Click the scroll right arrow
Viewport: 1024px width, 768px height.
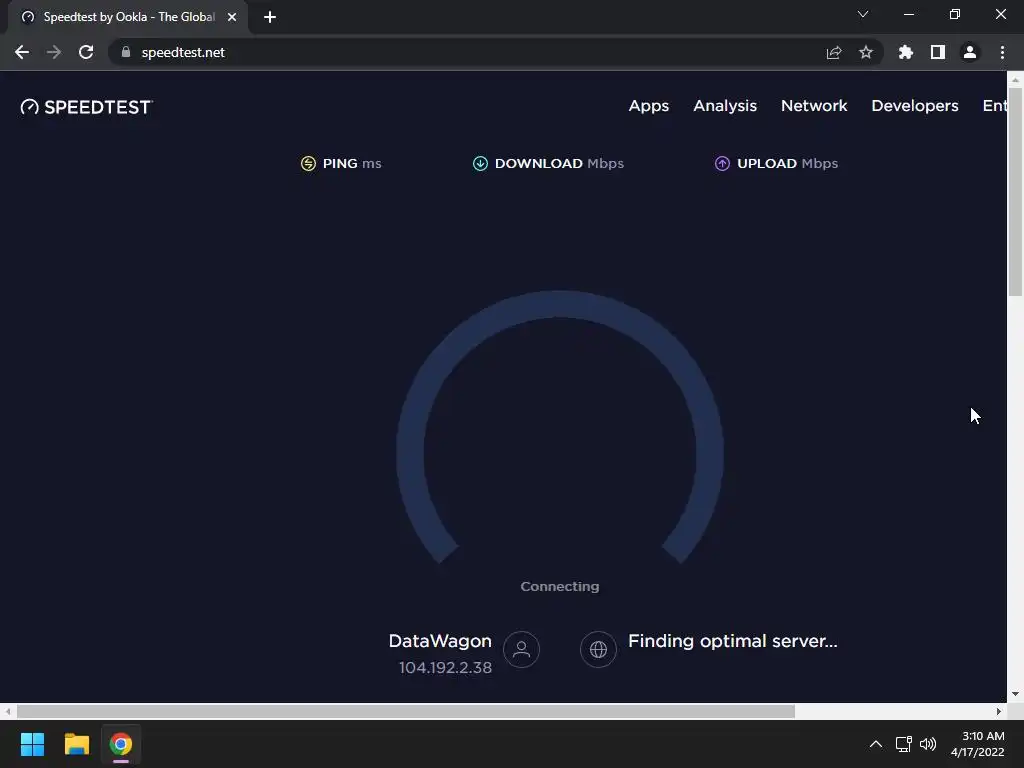click(999, 711)
